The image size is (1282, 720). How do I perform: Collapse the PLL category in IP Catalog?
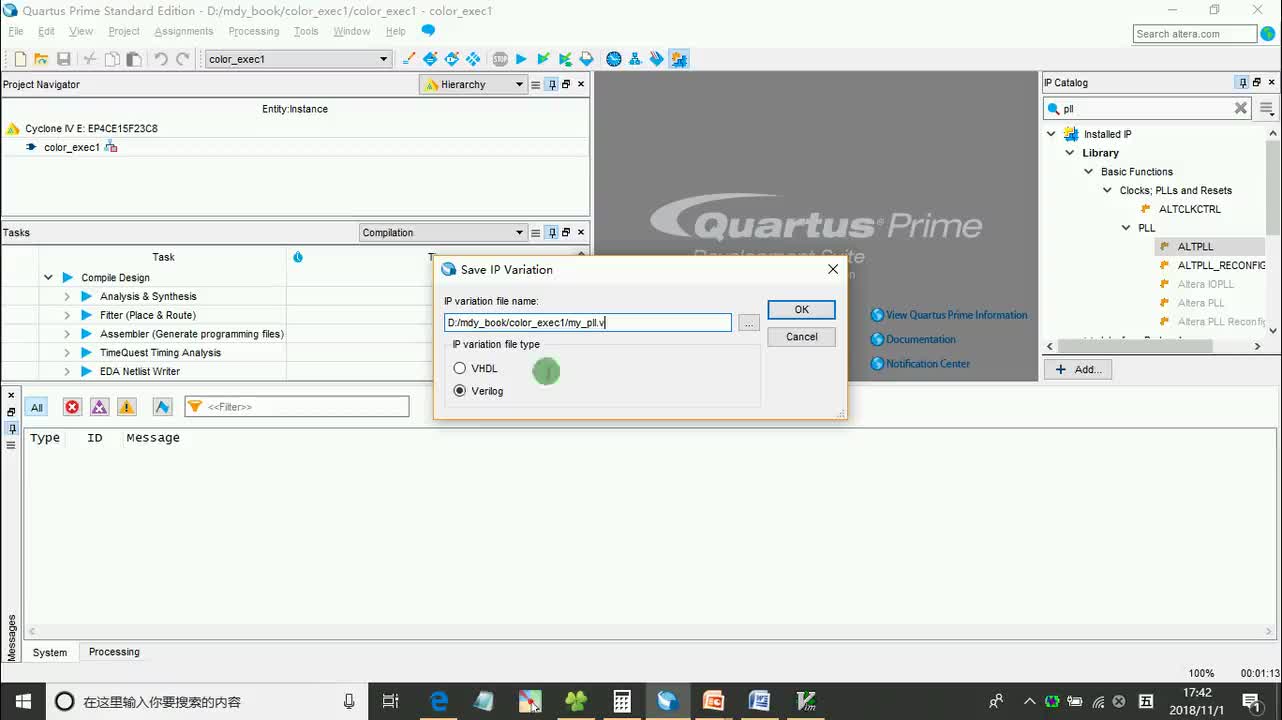[x=1127, y=228]
